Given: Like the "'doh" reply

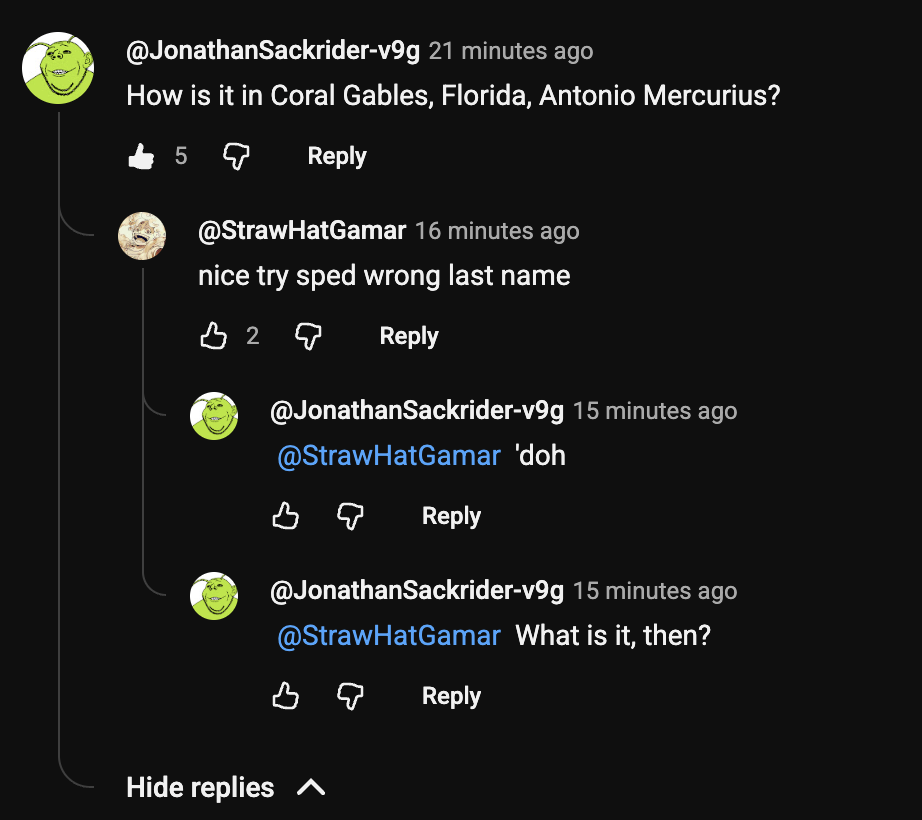Looking at the screenshot, I should tap(286, 516).
